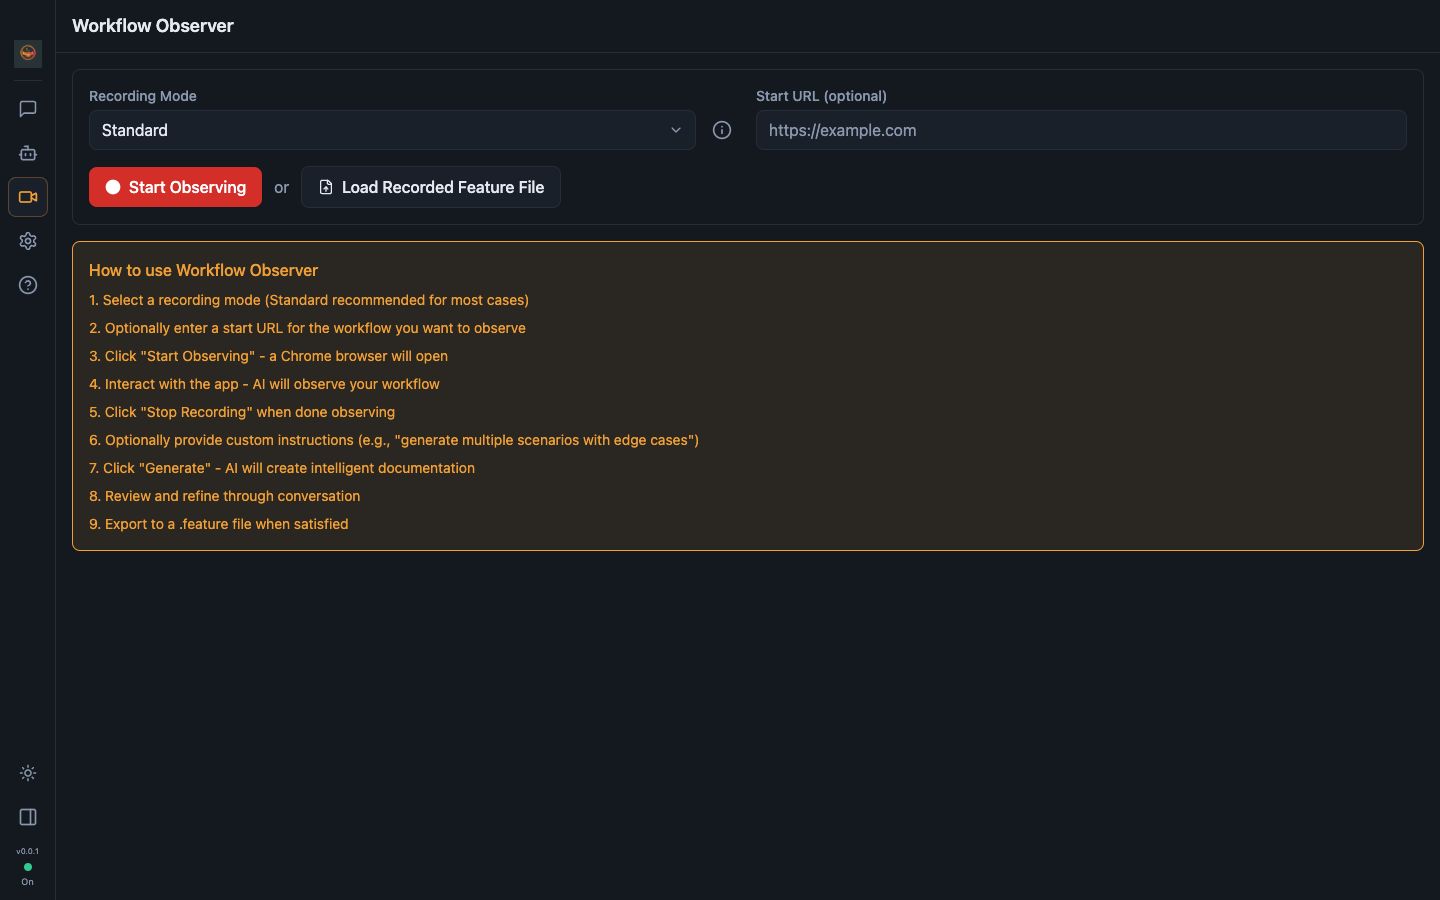Open the help question mark icon

(28, 285)
